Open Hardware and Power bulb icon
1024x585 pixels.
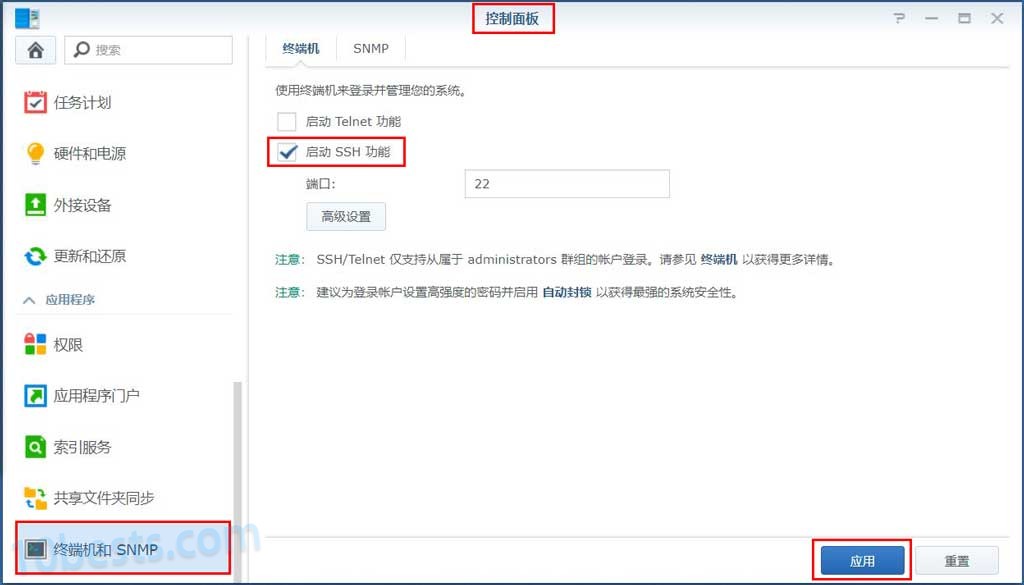click(x=35, y=153)
